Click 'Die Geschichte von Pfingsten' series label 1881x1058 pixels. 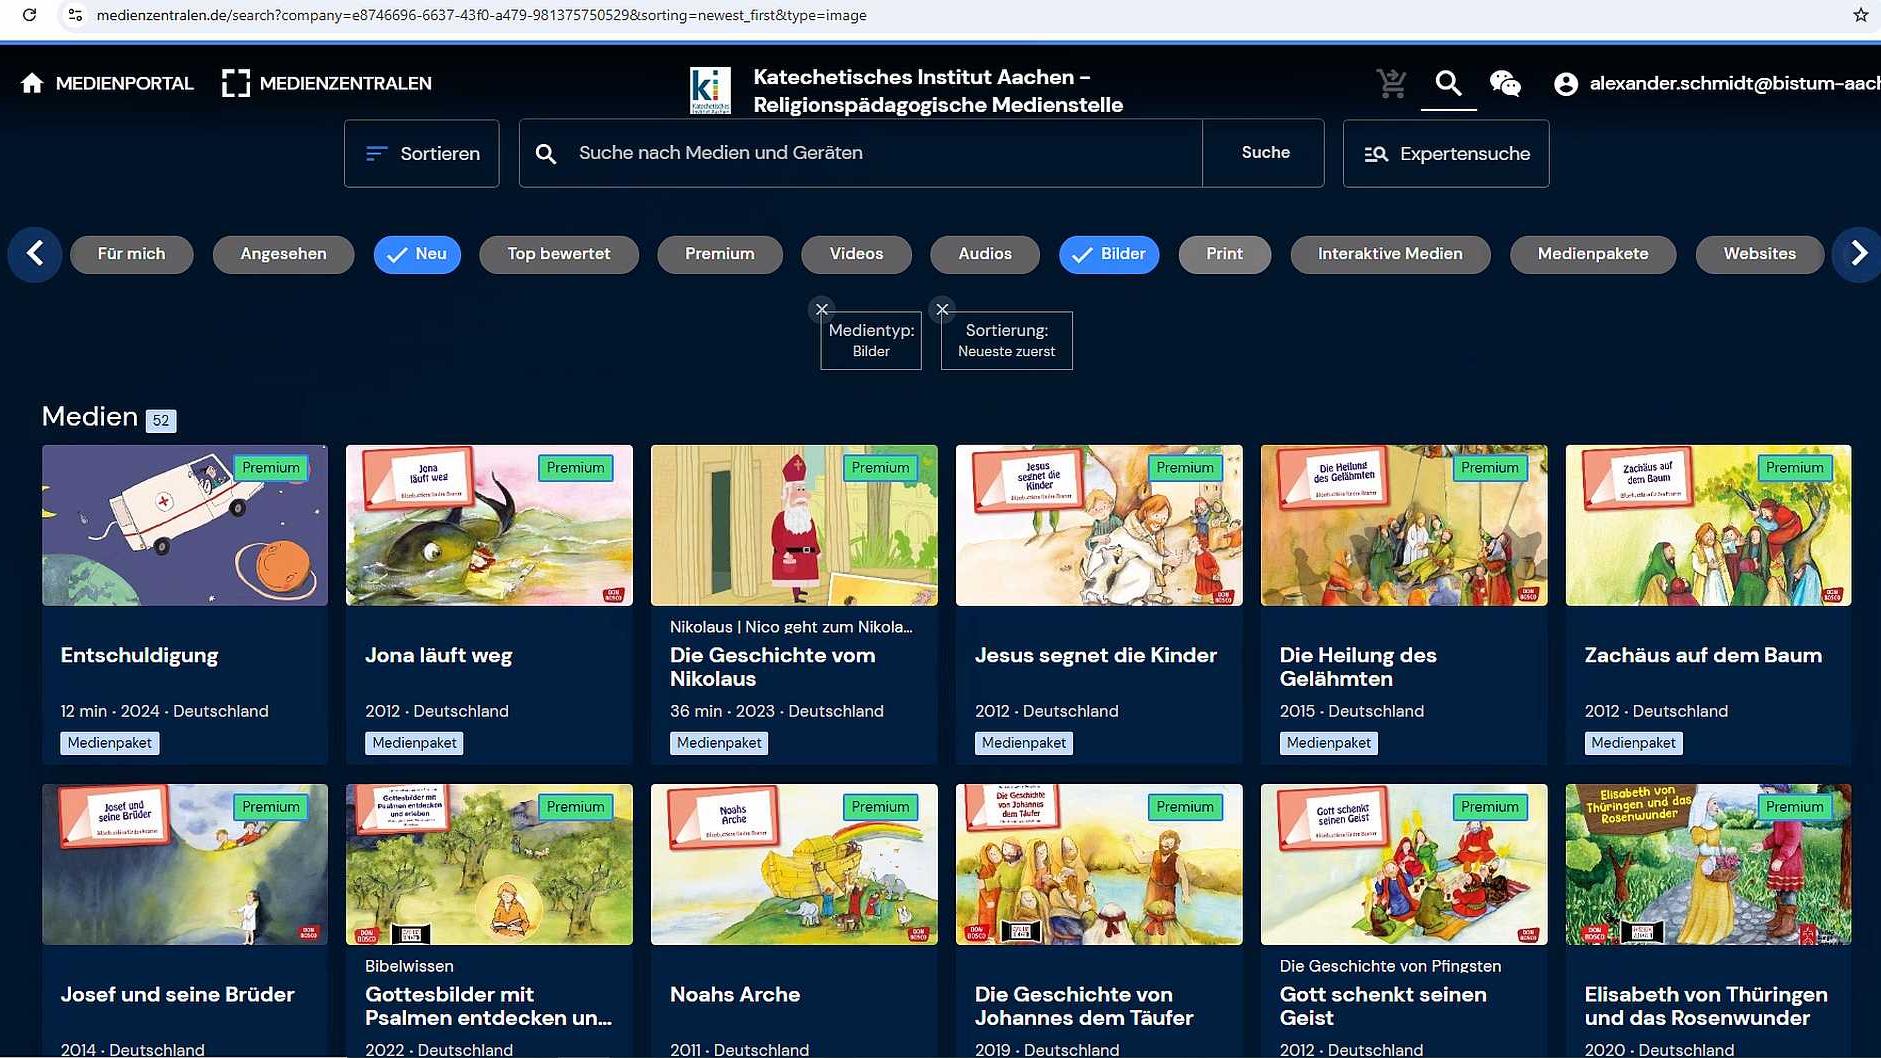[x=1390, y=966]
